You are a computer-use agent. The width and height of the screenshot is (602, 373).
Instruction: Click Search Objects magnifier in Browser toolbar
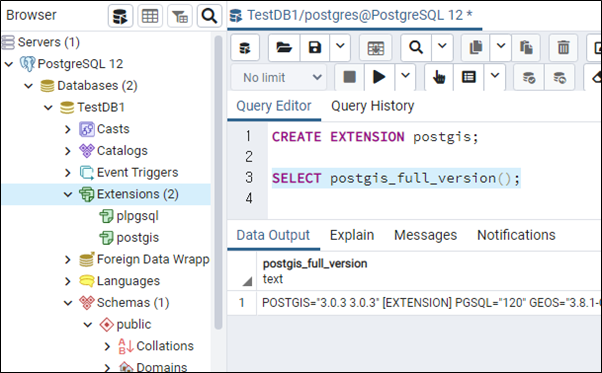pyautogui.click(x=209, y=16)
